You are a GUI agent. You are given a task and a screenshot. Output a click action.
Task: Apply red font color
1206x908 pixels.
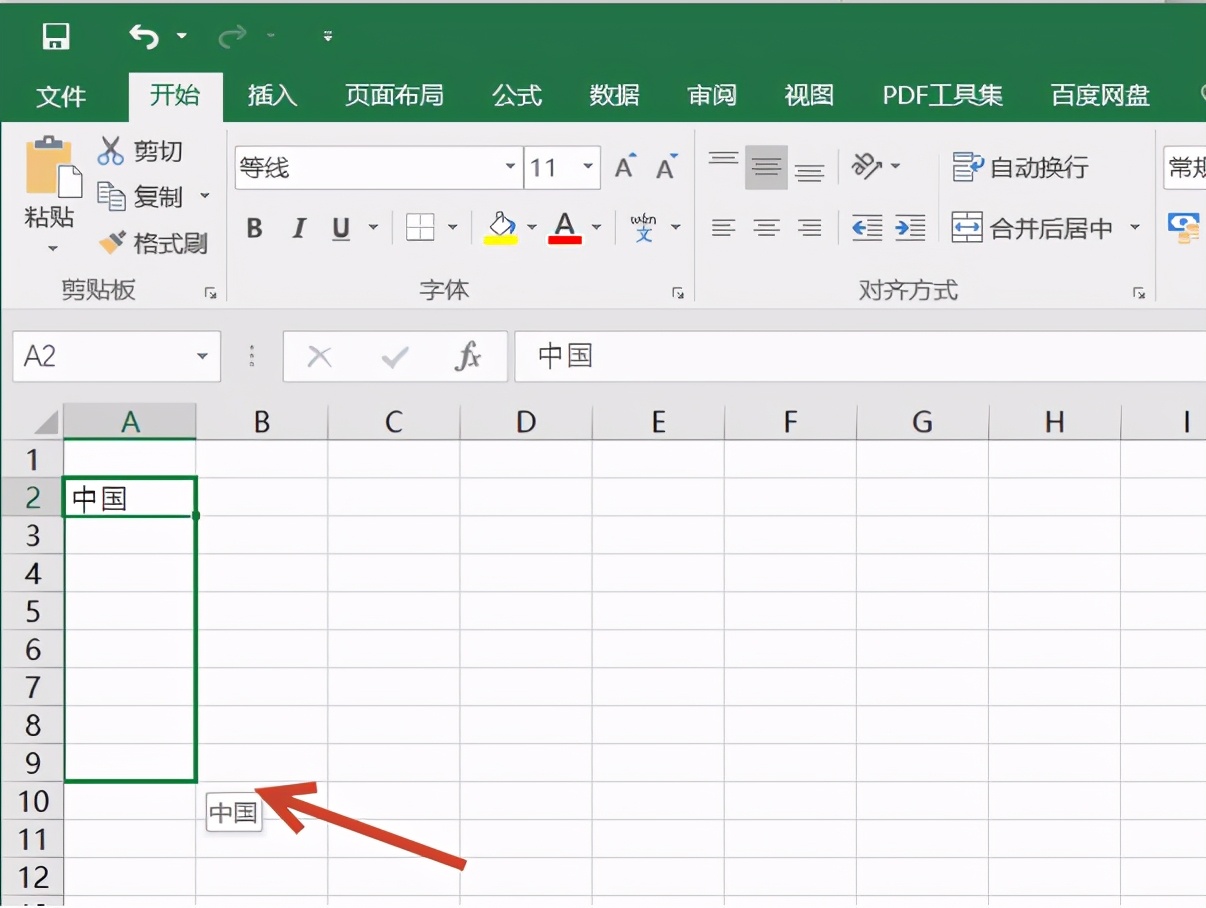565,228
